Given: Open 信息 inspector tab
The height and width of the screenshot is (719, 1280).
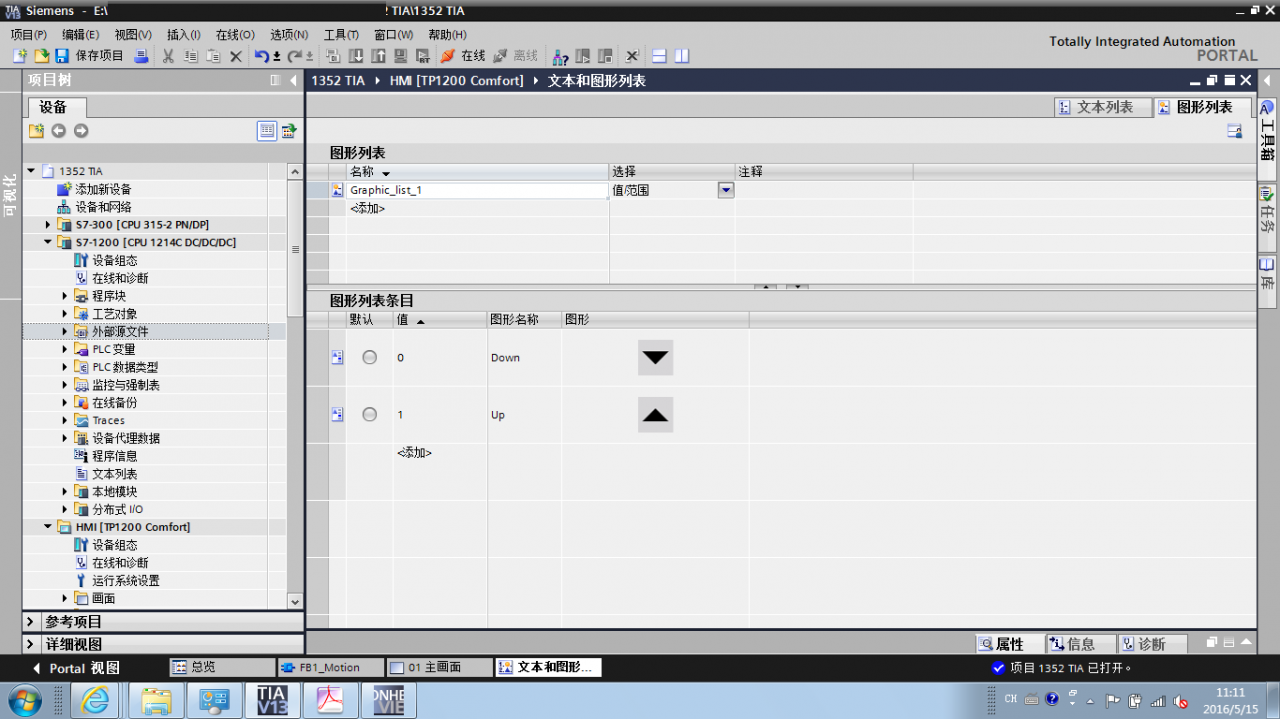Looking at the screenshot, I should (x=1081, y=644).
